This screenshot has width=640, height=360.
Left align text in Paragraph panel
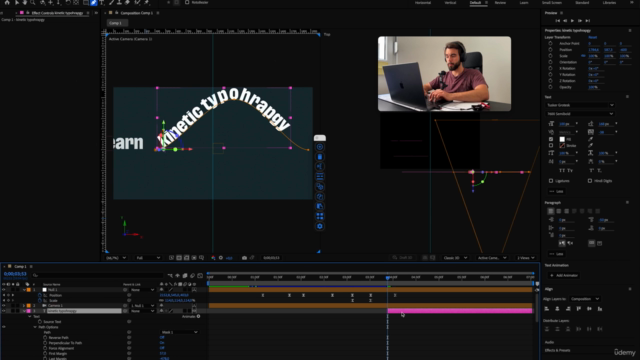[551, 211]
